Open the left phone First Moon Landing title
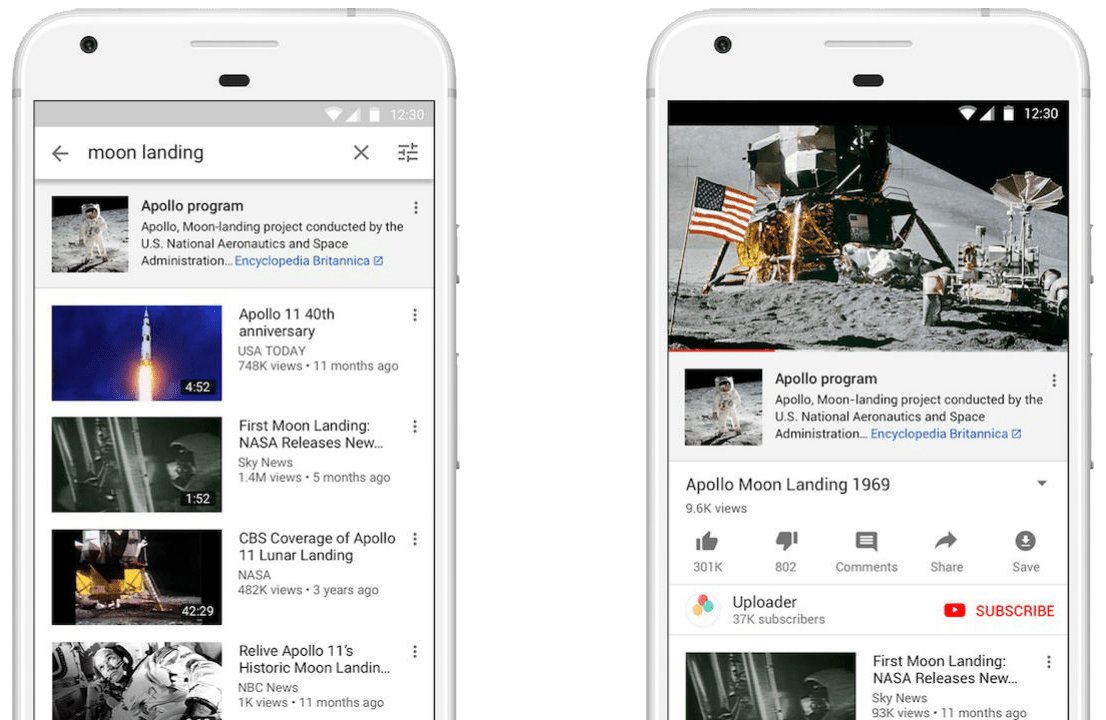This screenshot has width=1106, height=720. click(311, 434)
